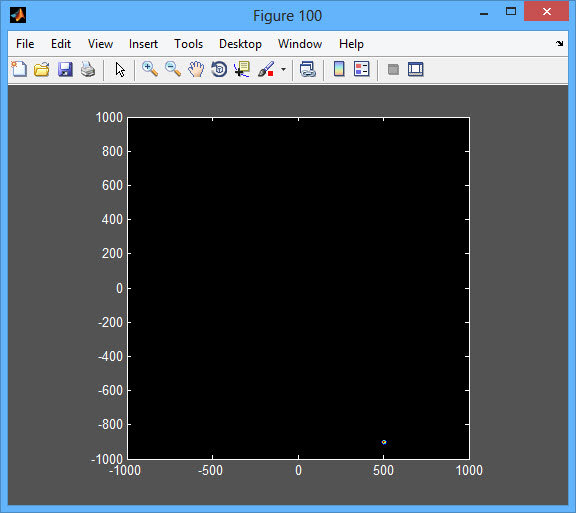Activate the Zoom In magnifier tool
Image resolution: width=576 pixels, height=513 pixels.
[x=150, y=69]
